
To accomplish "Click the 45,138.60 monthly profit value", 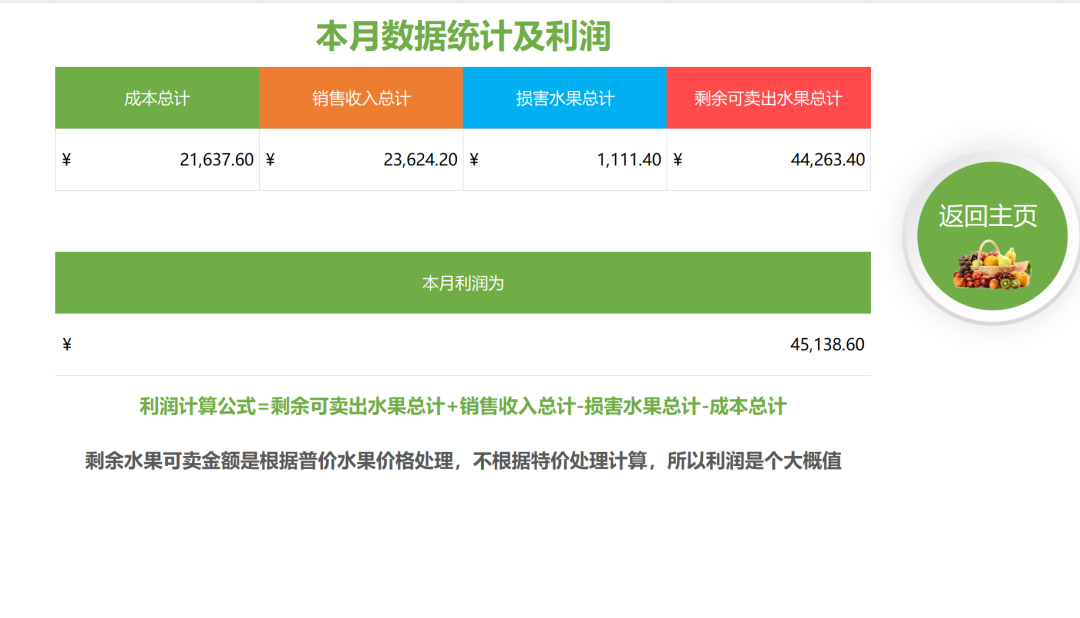I will pyautogui.click(x=827, y=345).
